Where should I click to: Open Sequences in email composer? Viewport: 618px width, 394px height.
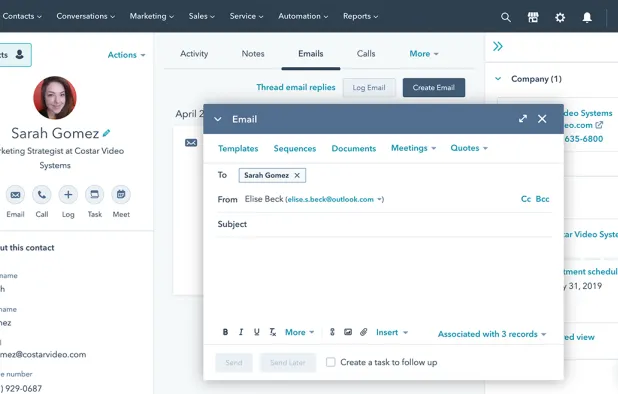295,149
